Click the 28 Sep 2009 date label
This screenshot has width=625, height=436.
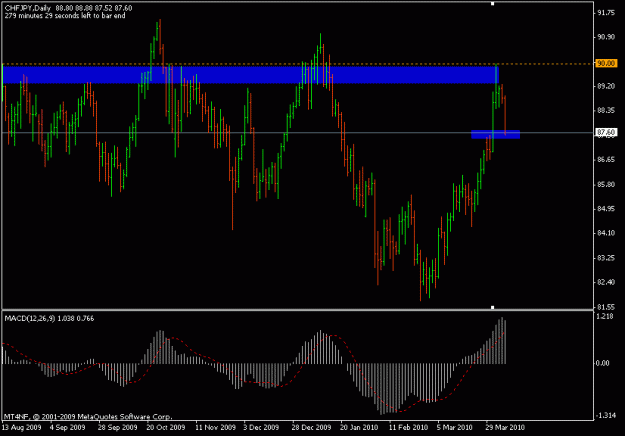pos(118,428)
